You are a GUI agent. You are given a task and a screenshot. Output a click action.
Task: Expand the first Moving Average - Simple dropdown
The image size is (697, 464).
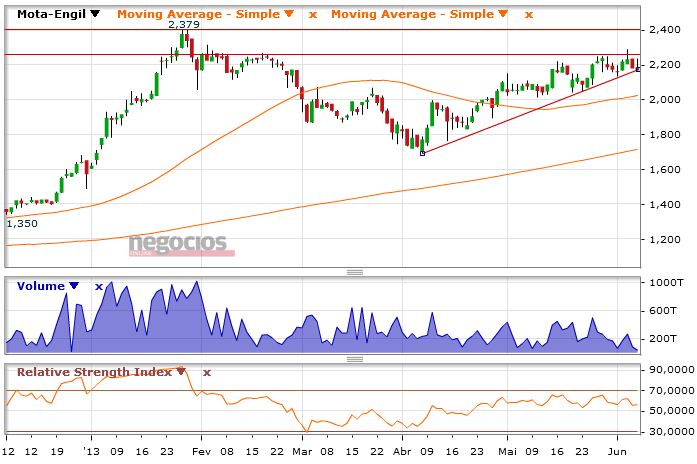coord(289,14)
